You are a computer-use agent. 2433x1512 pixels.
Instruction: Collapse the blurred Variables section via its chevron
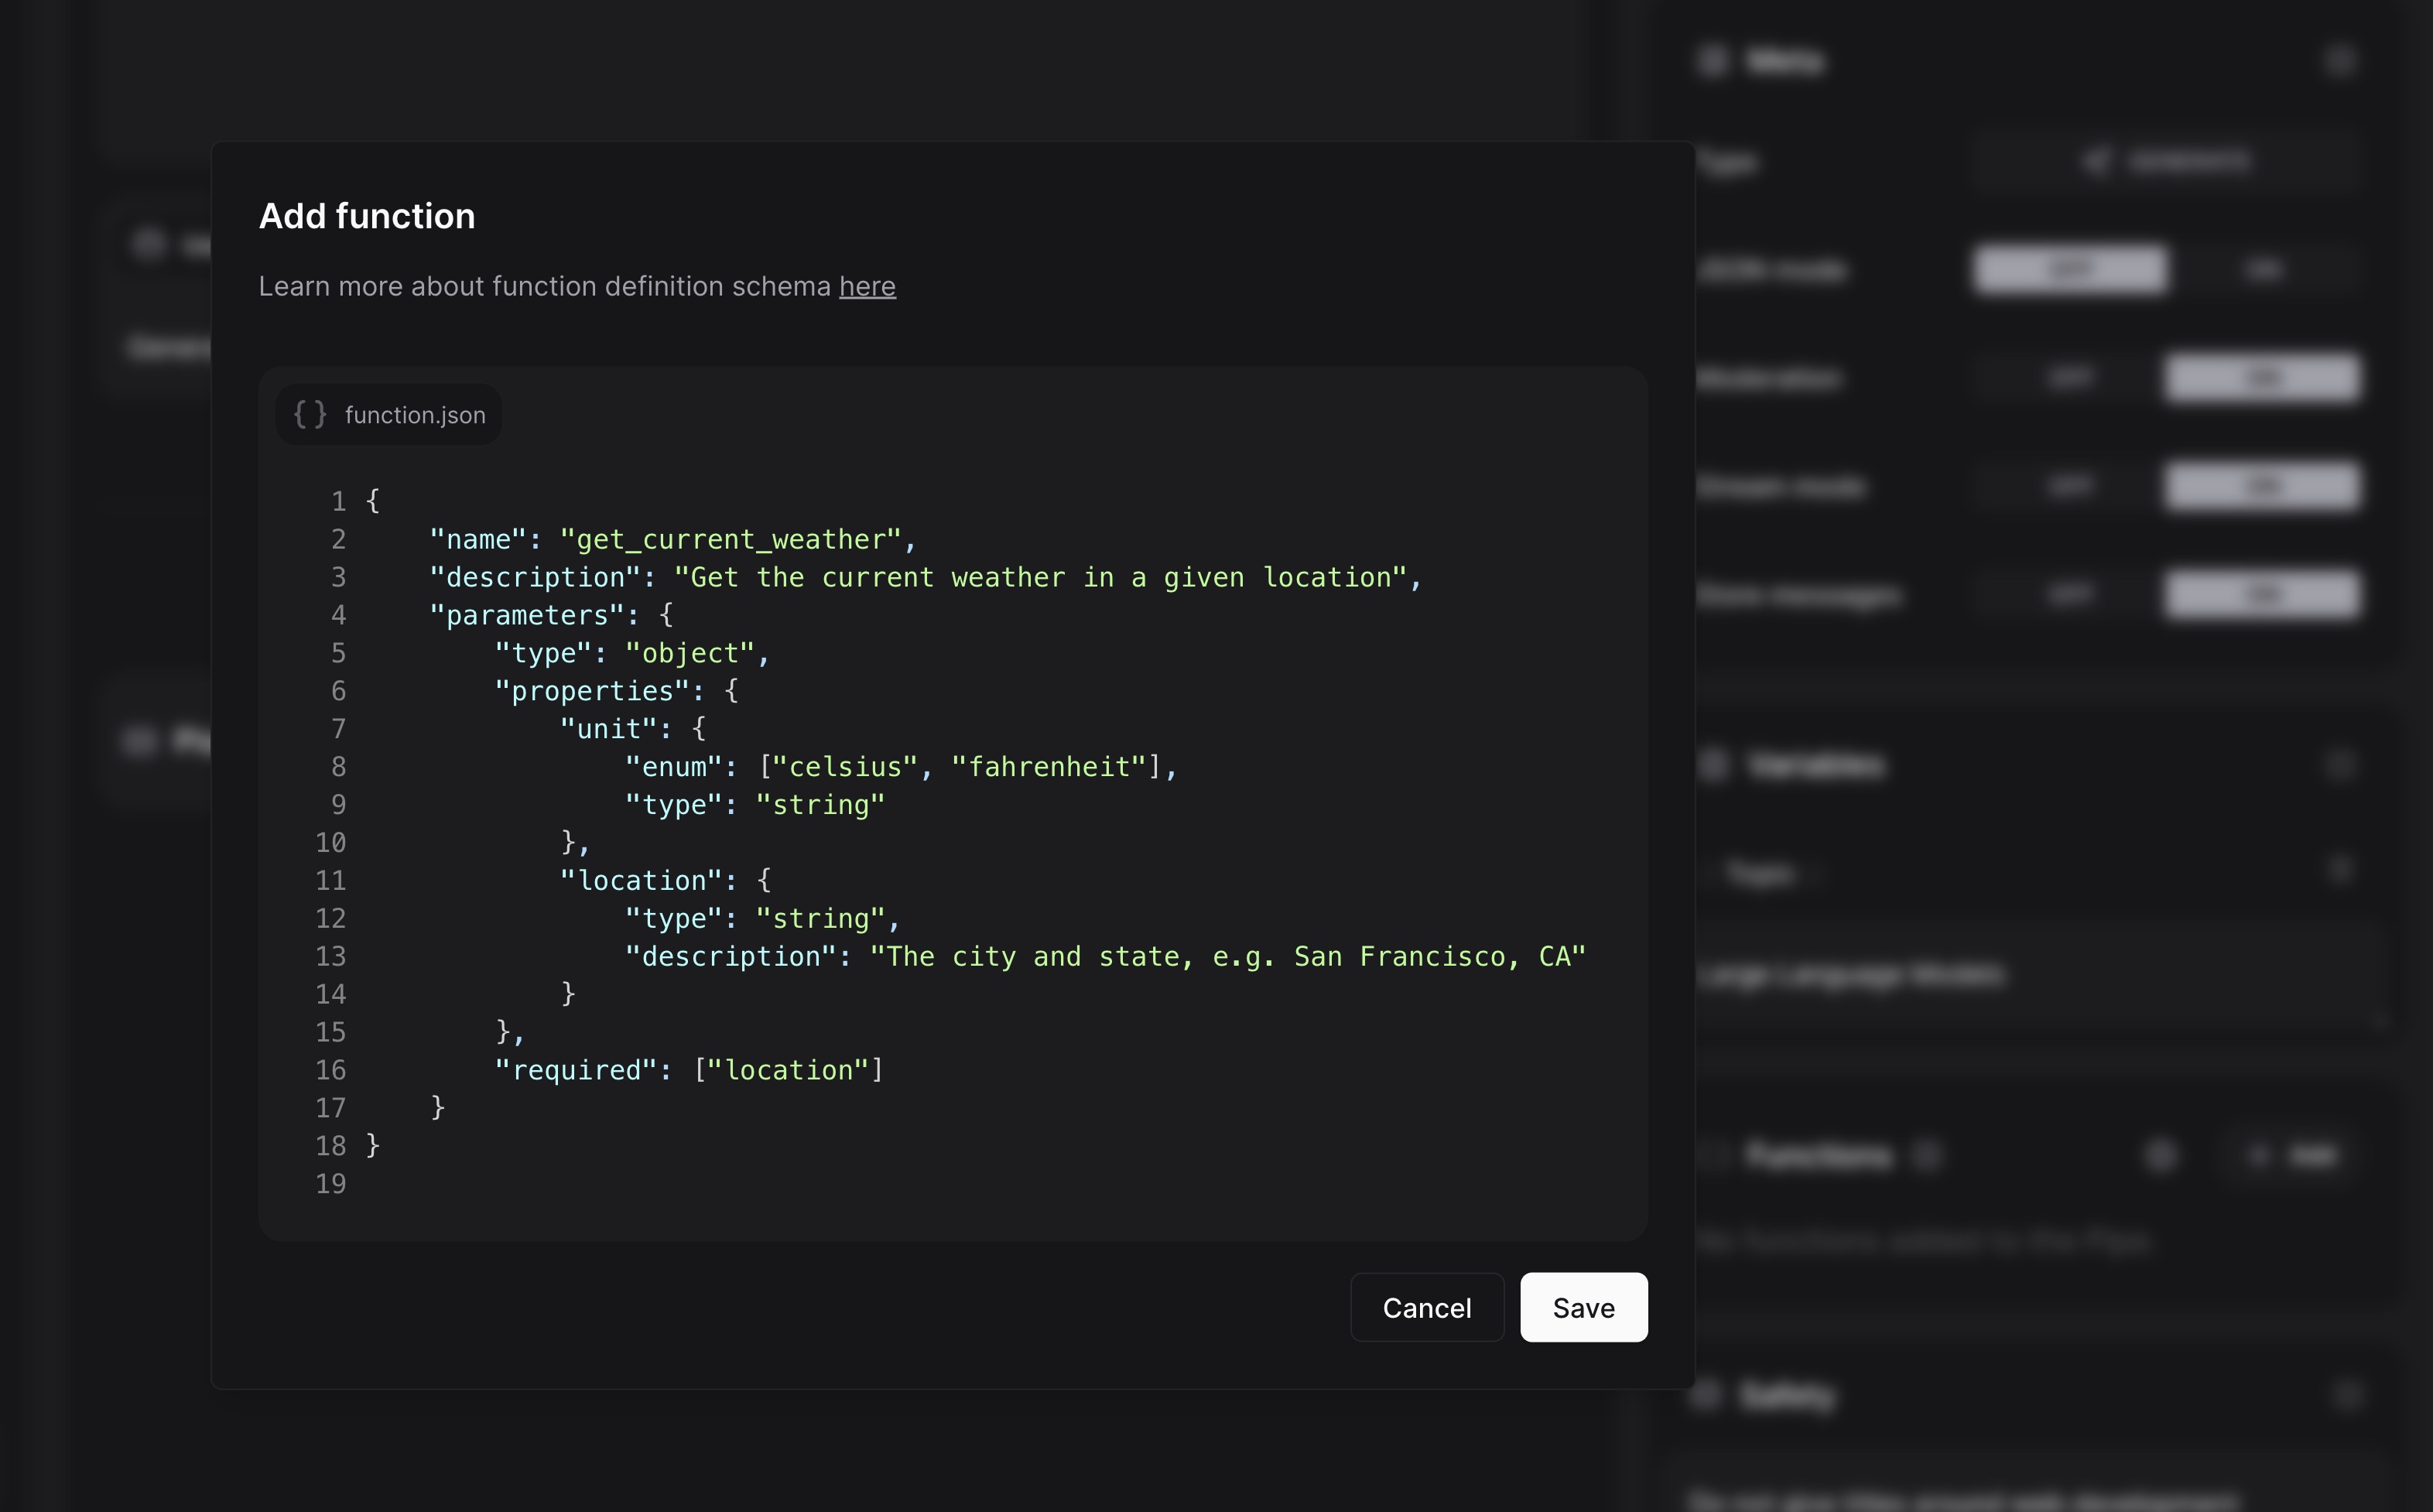tap(2339, 765)
